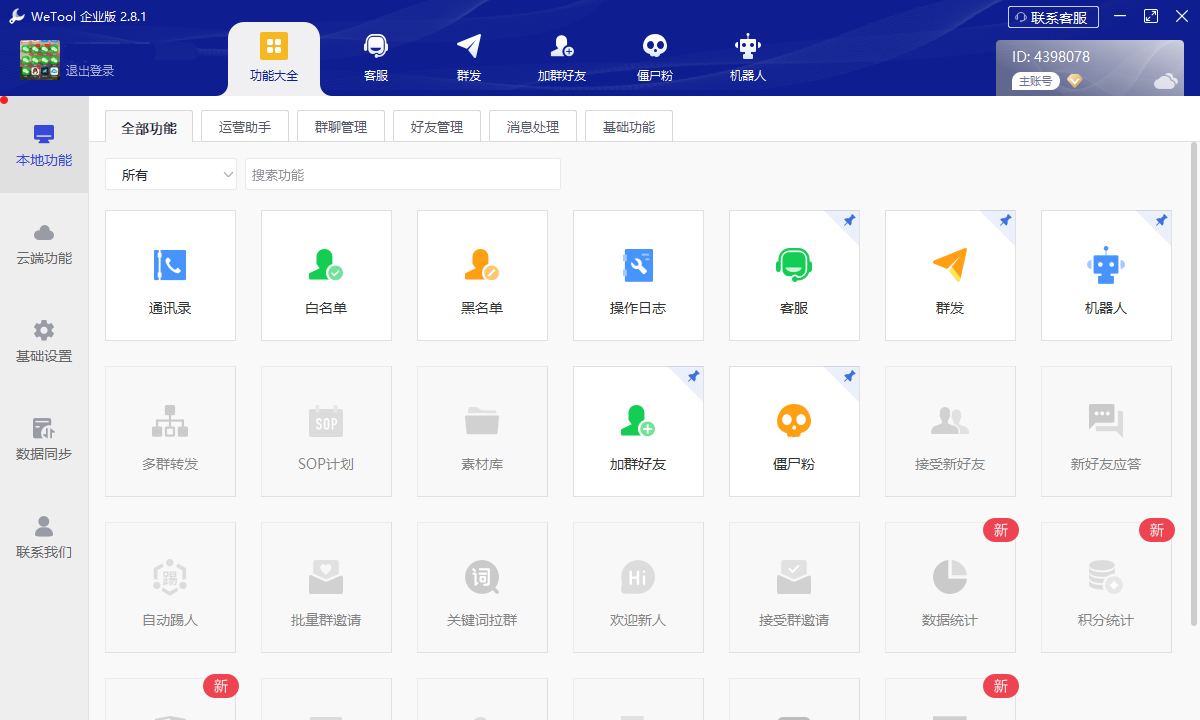Open the 白名单 whitelist feature

pyautogui.click(x=326, y=275)
